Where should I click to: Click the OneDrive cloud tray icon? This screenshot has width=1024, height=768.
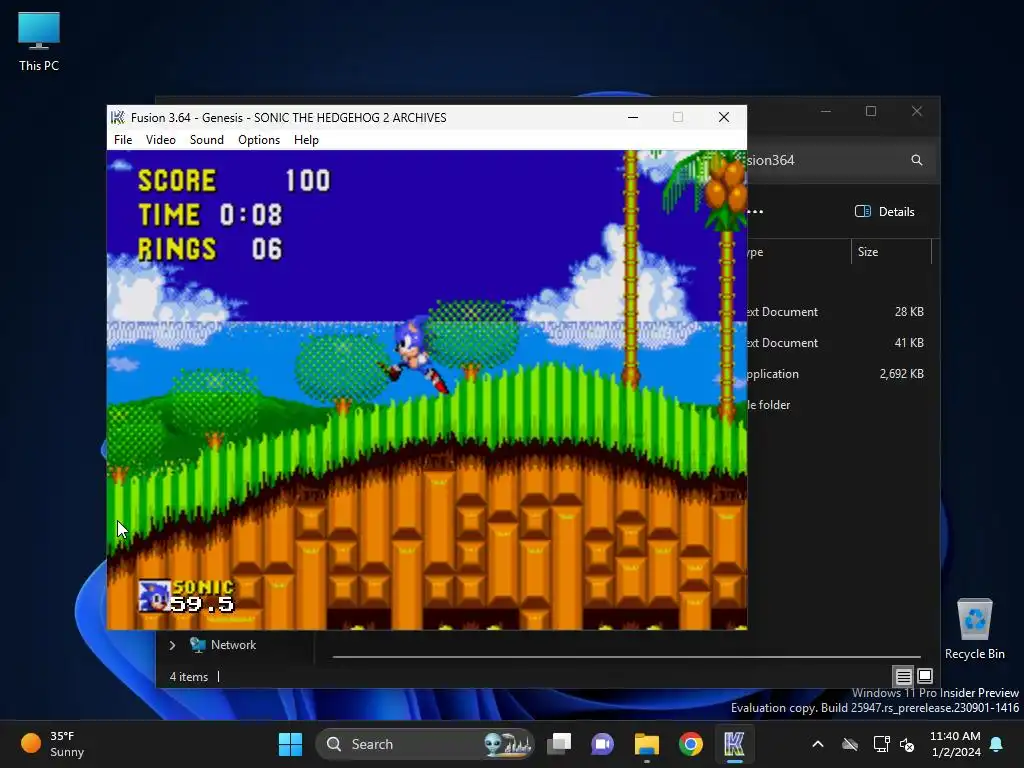[850, 744]
